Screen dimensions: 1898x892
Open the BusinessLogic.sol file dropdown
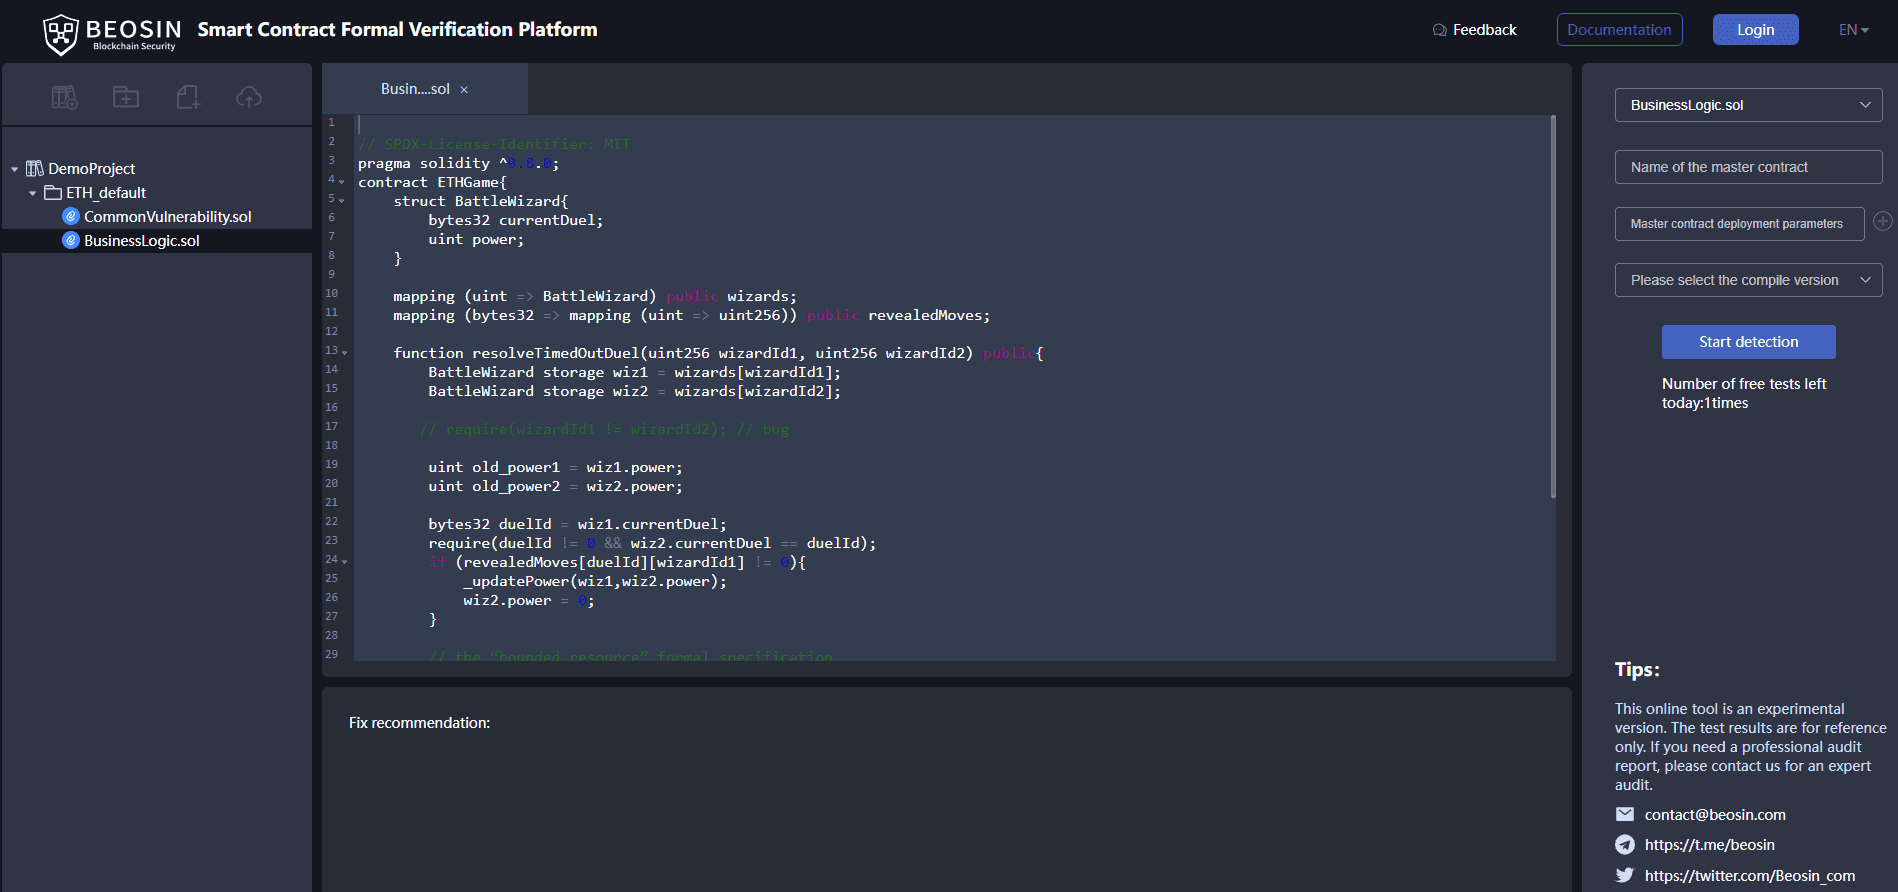(x=1748, y=105)
